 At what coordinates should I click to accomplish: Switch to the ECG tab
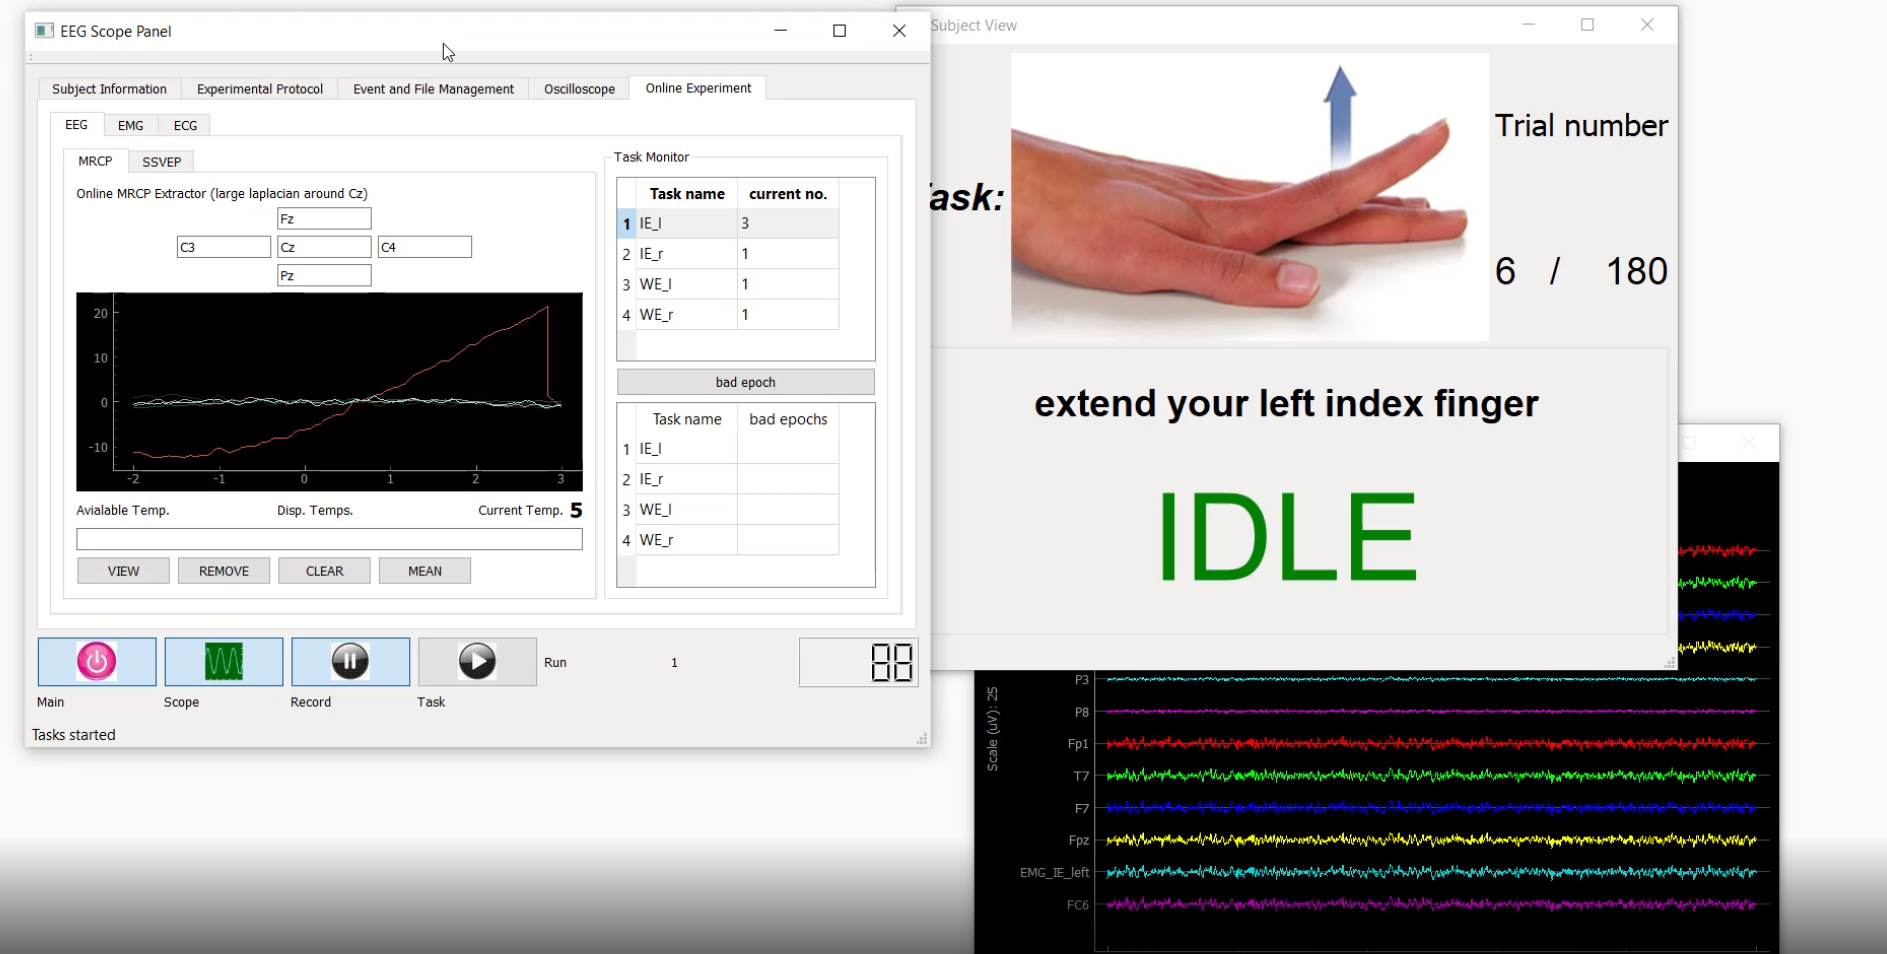click(x=184, y=124)
